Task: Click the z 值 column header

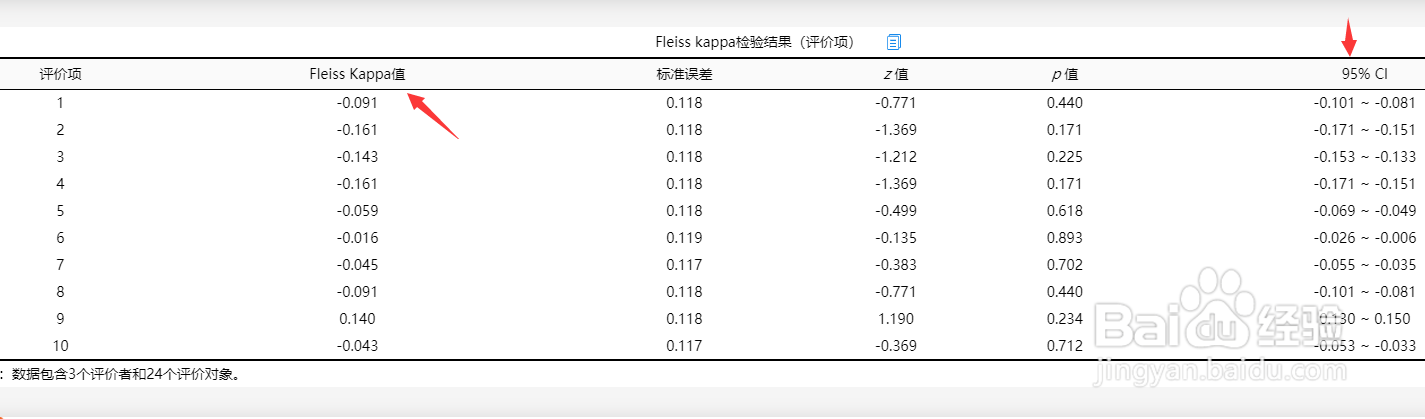Action: [x=895, y=74]
